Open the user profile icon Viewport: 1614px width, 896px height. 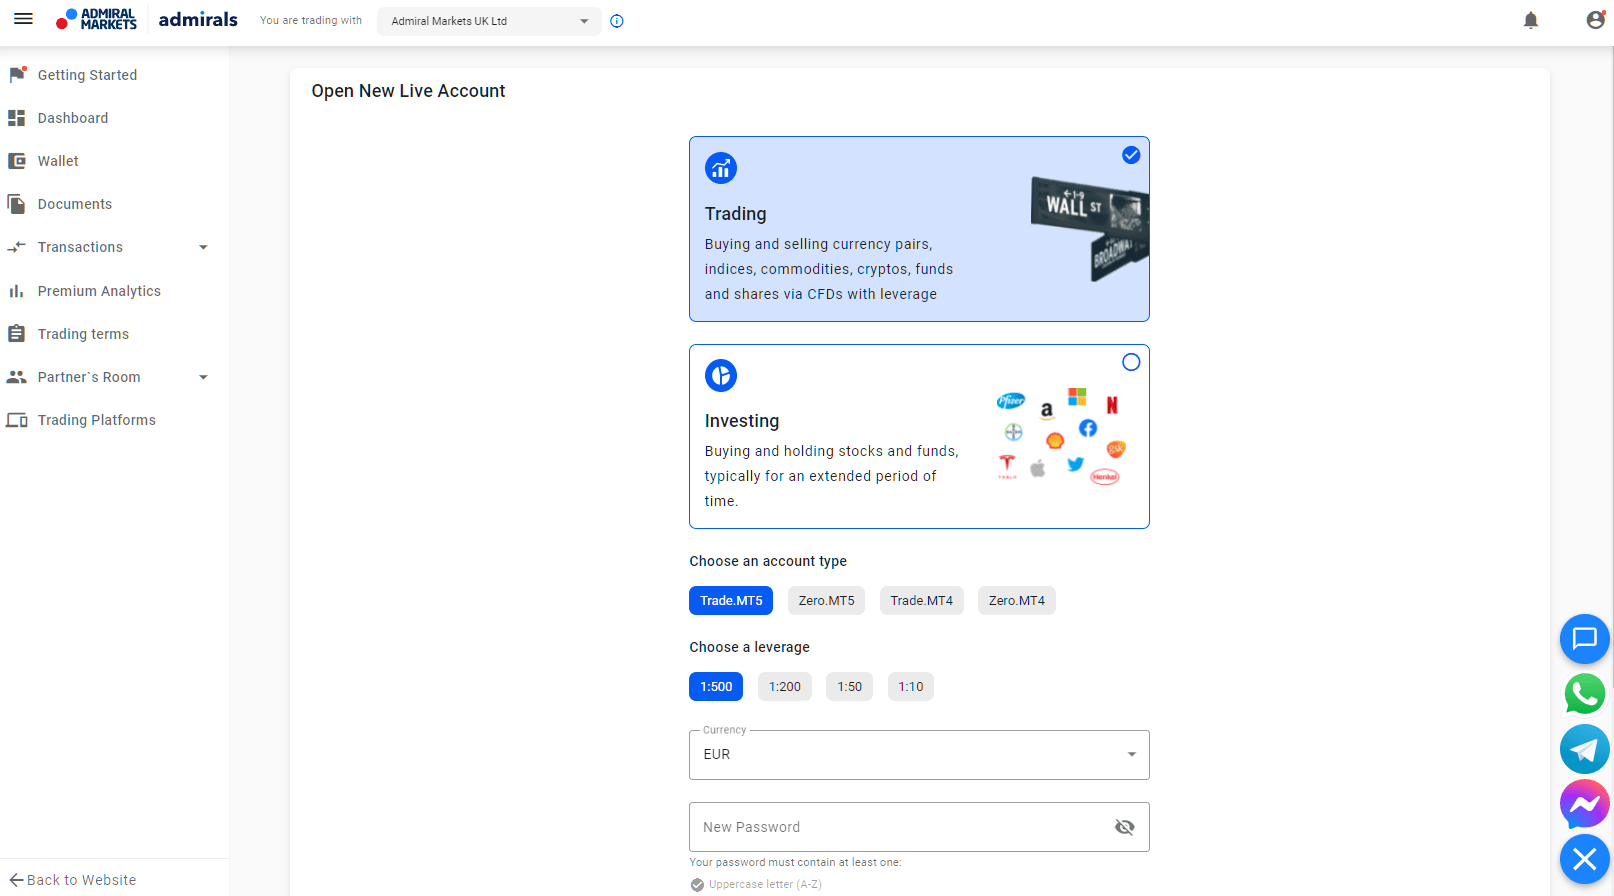(1595, 20)
